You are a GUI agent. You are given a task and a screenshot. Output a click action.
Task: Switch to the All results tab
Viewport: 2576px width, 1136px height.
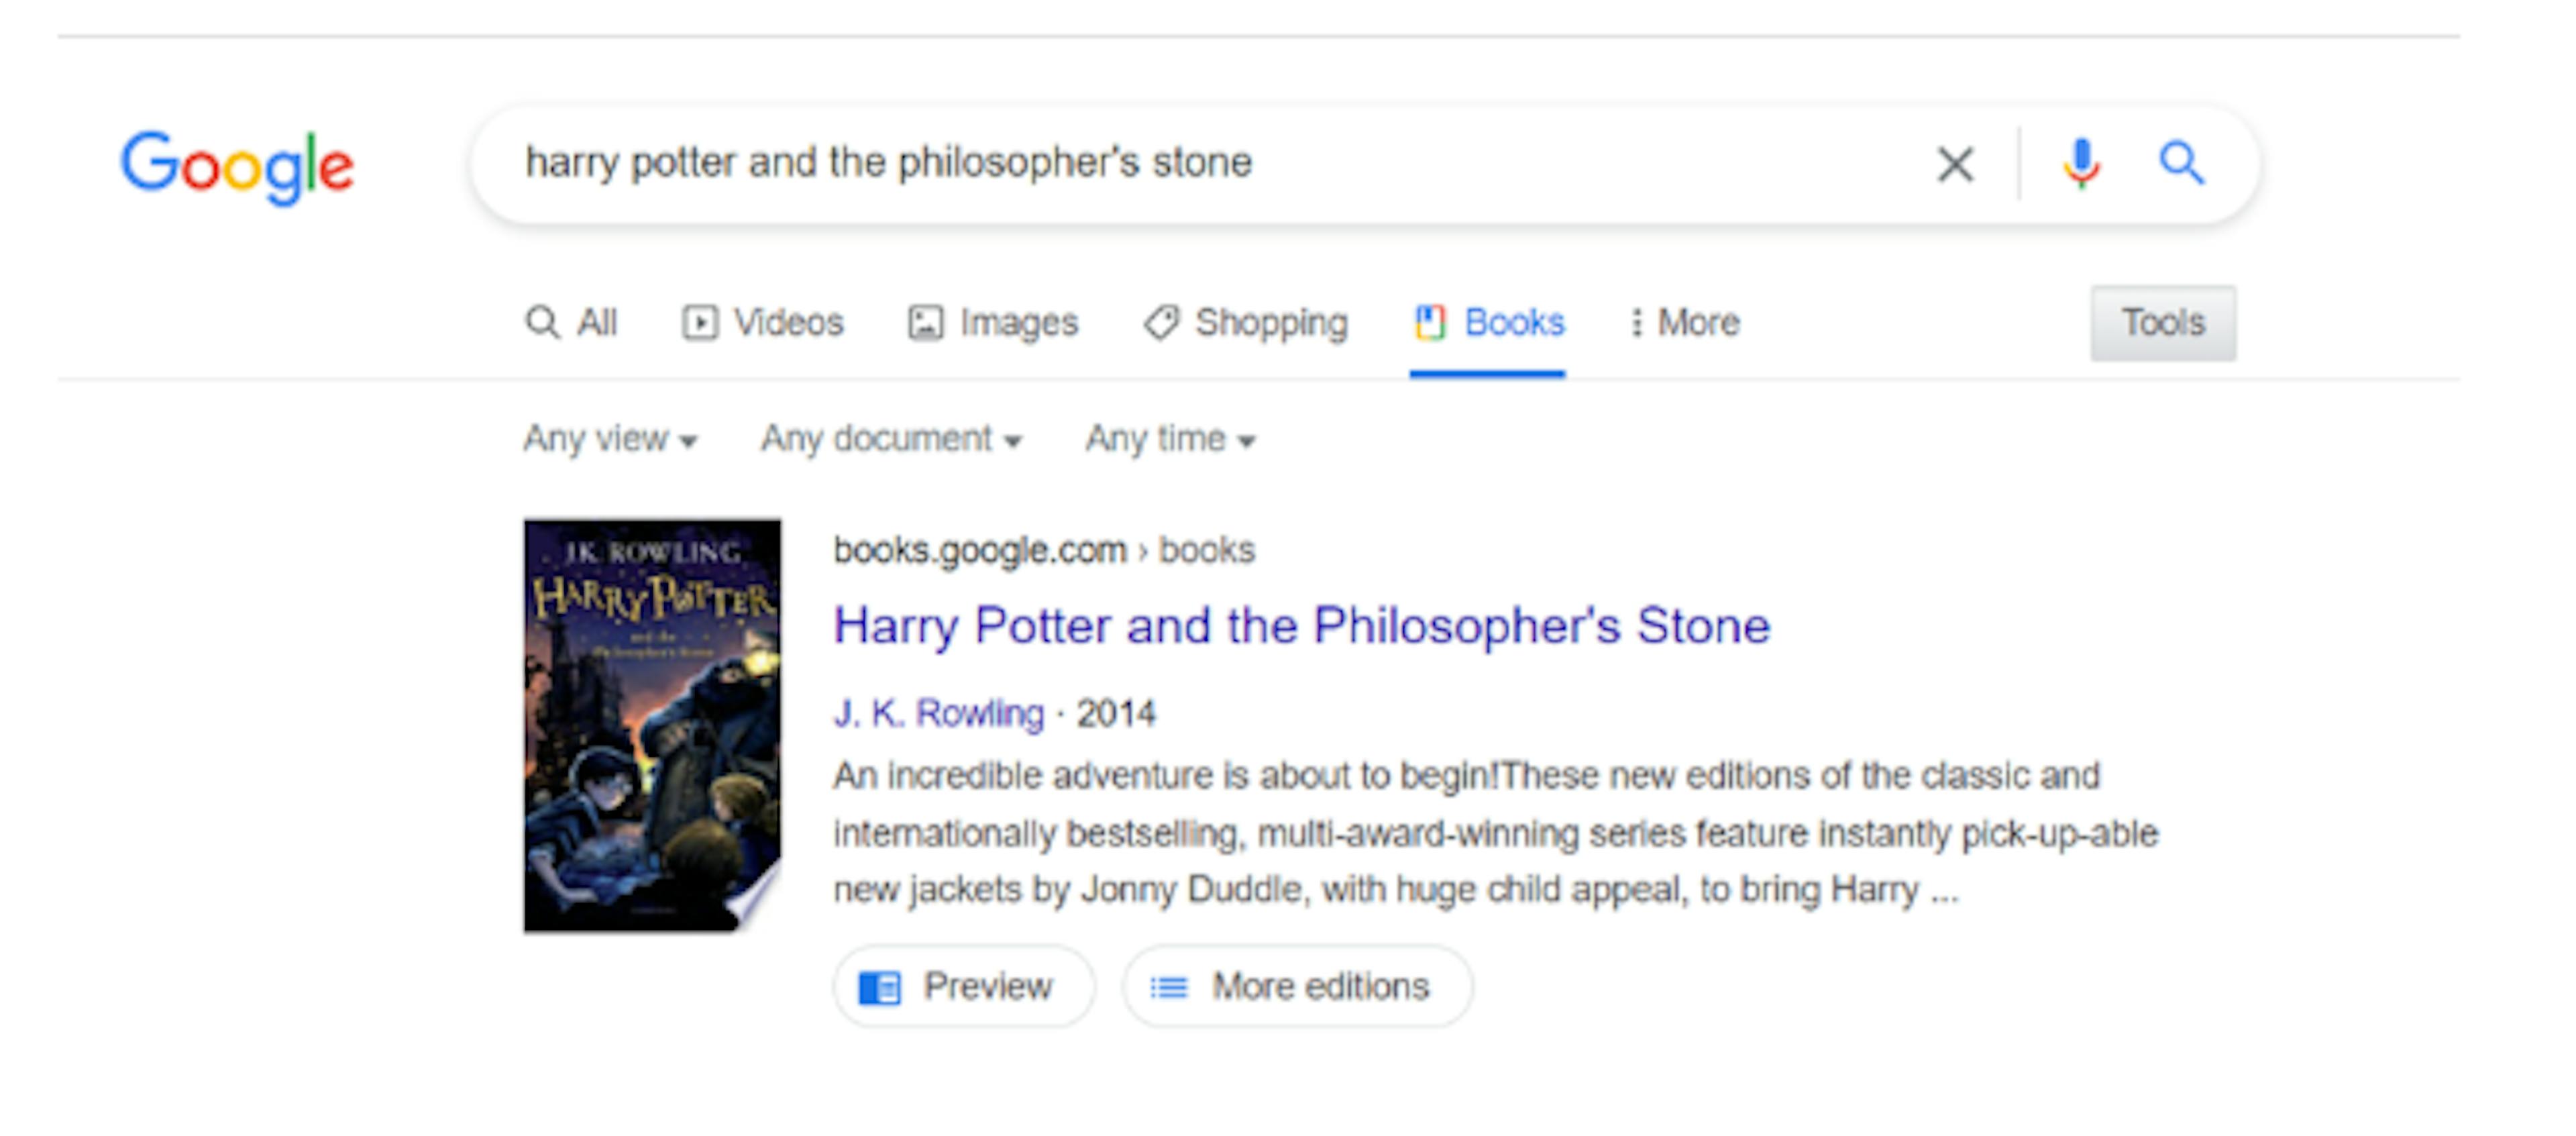[x=572, y=323]
